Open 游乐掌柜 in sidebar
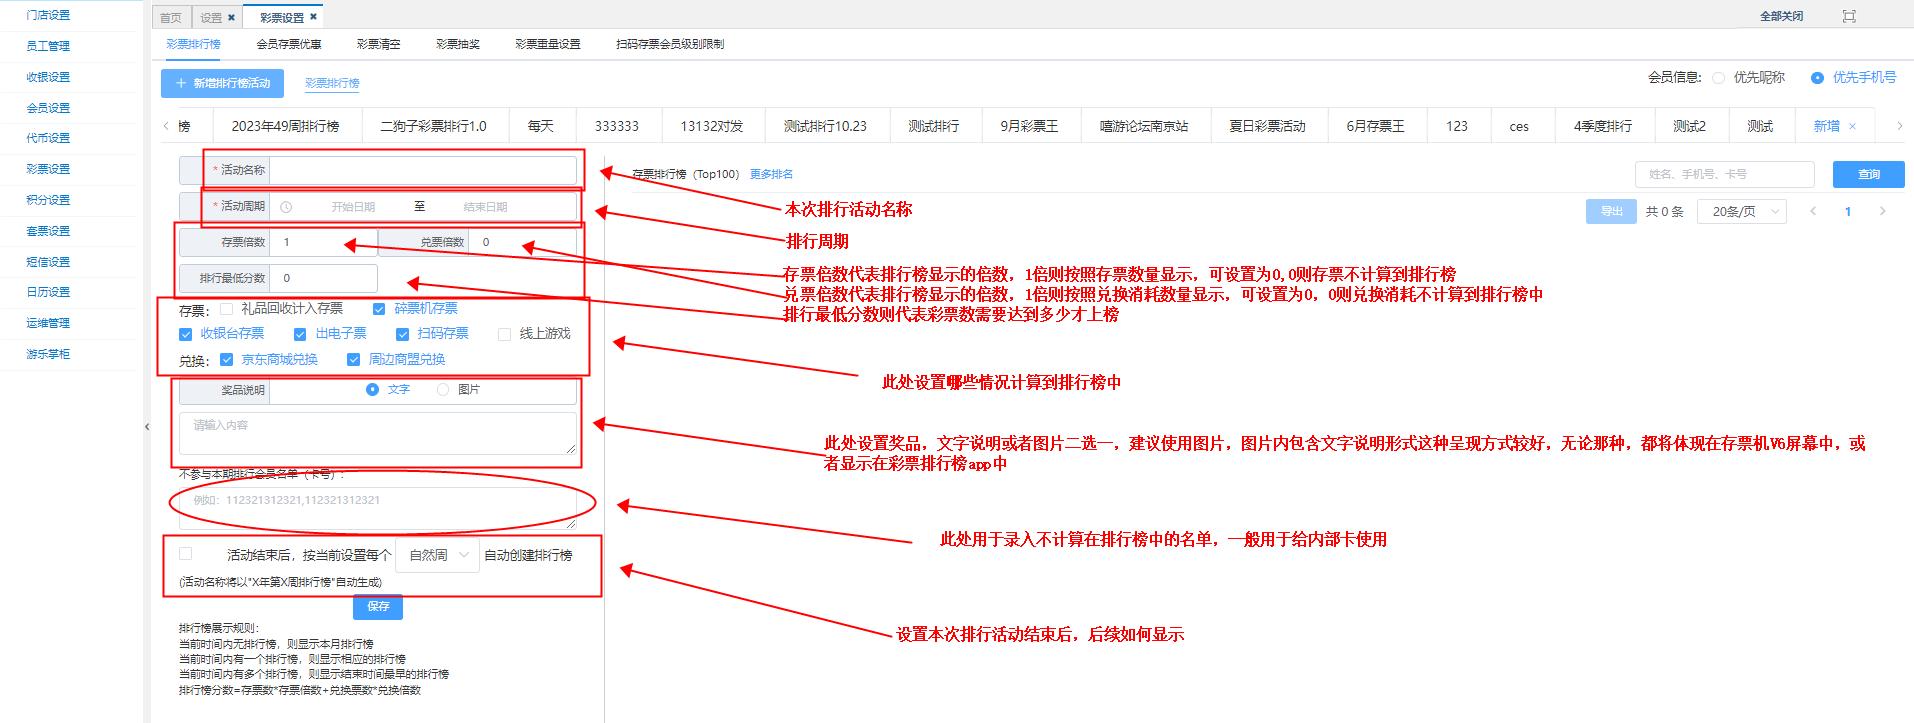Image resolution: width=1914 pixels, height=723 pixels. point(48,354)
